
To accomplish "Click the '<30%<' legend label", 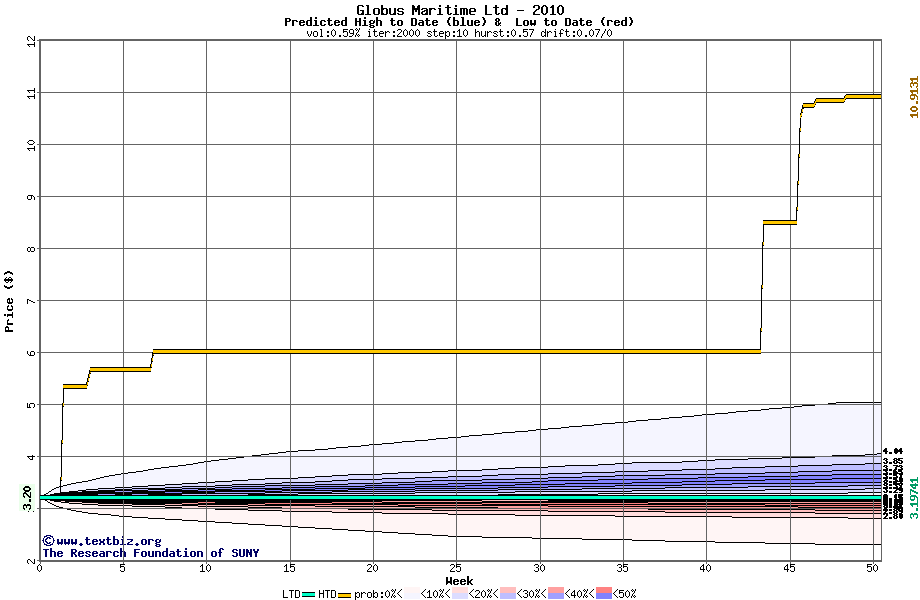I will 532,594.
